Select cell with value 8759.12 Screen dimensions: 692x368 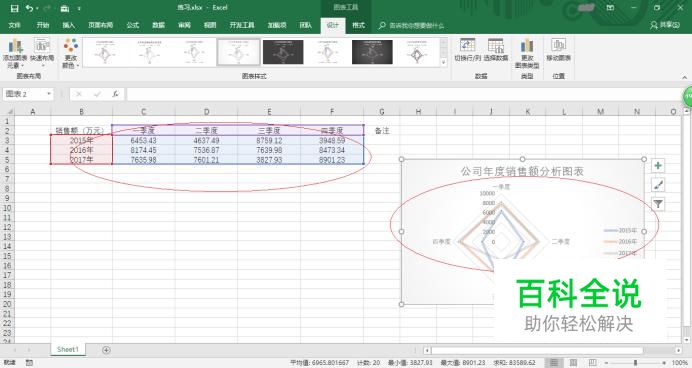pos(269,141)
